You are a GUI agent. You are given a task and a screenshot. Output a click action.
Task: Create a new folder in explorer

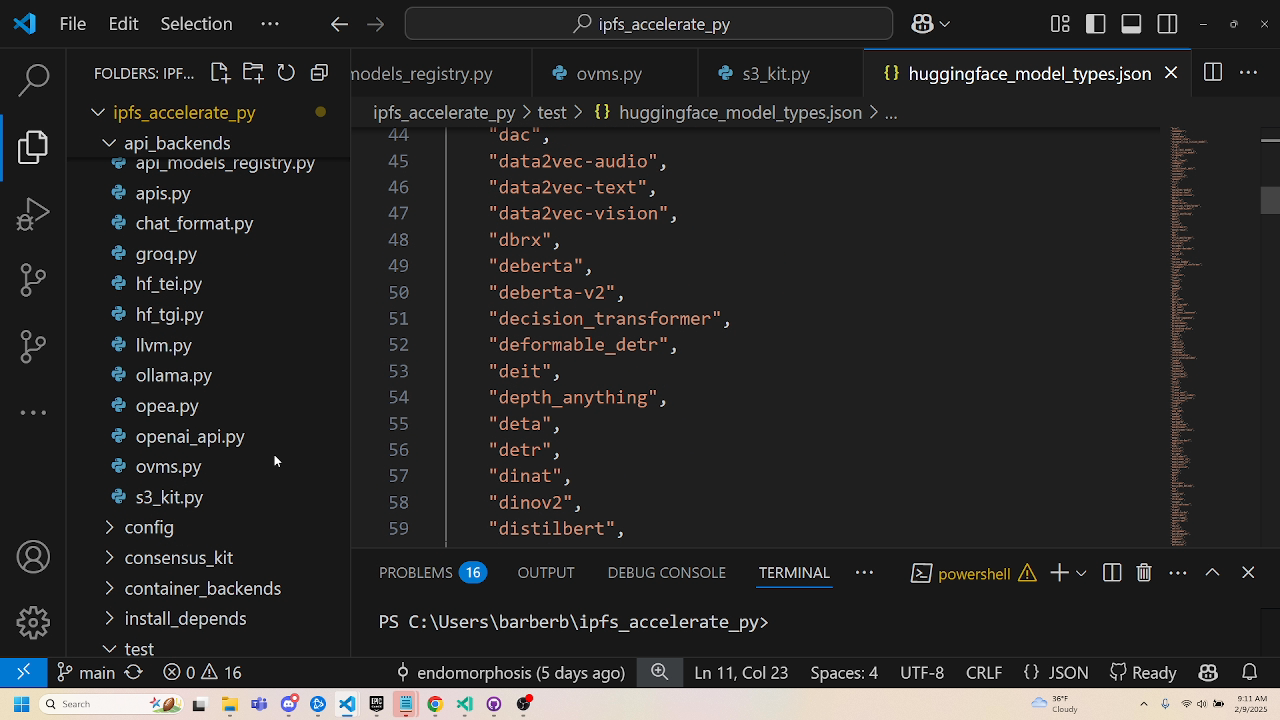coord(253,73)
